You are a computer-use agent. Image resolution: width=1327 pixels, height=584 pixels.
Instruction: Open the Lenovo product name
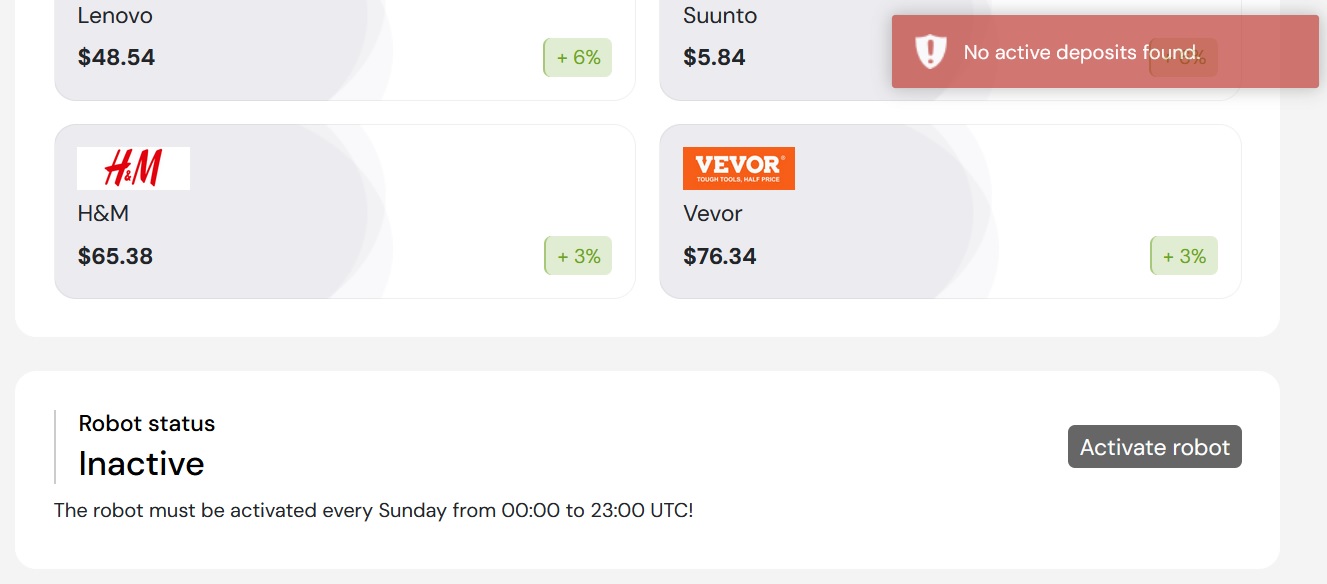[x=115, y=16]
